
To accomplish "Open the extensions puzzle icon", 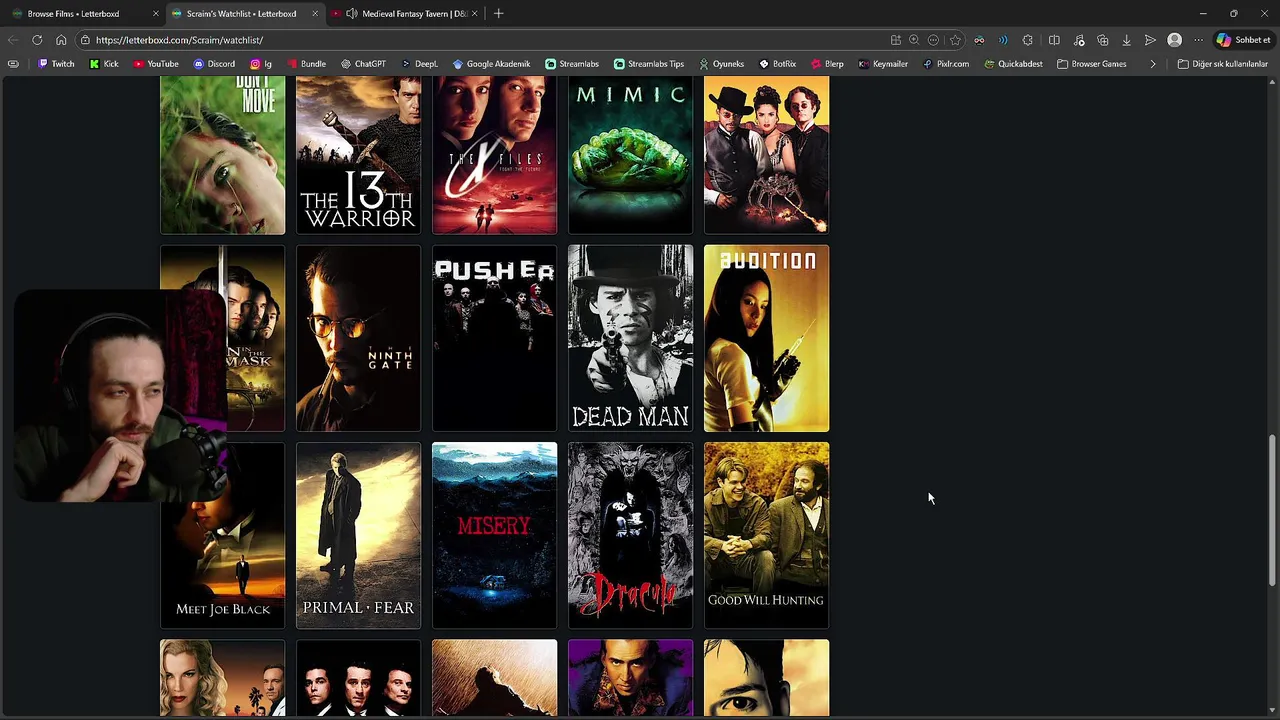I will click(x=1028, y=40).
